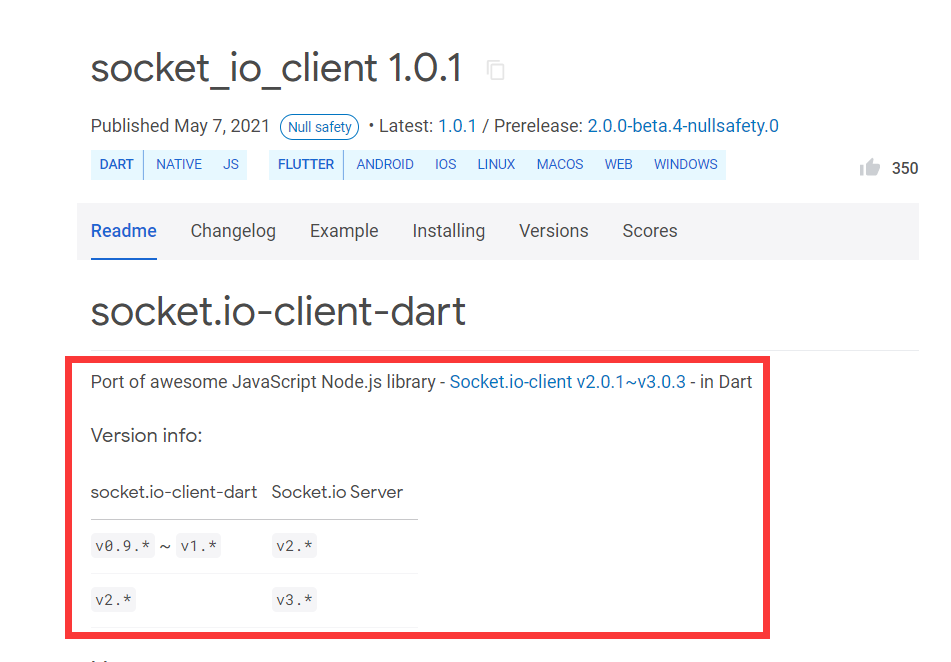Follow the Socket.io-client v2.0.1~v3.0.3 link
The image size is (951, 662).
pyautogui.click(x=568, y=382)
